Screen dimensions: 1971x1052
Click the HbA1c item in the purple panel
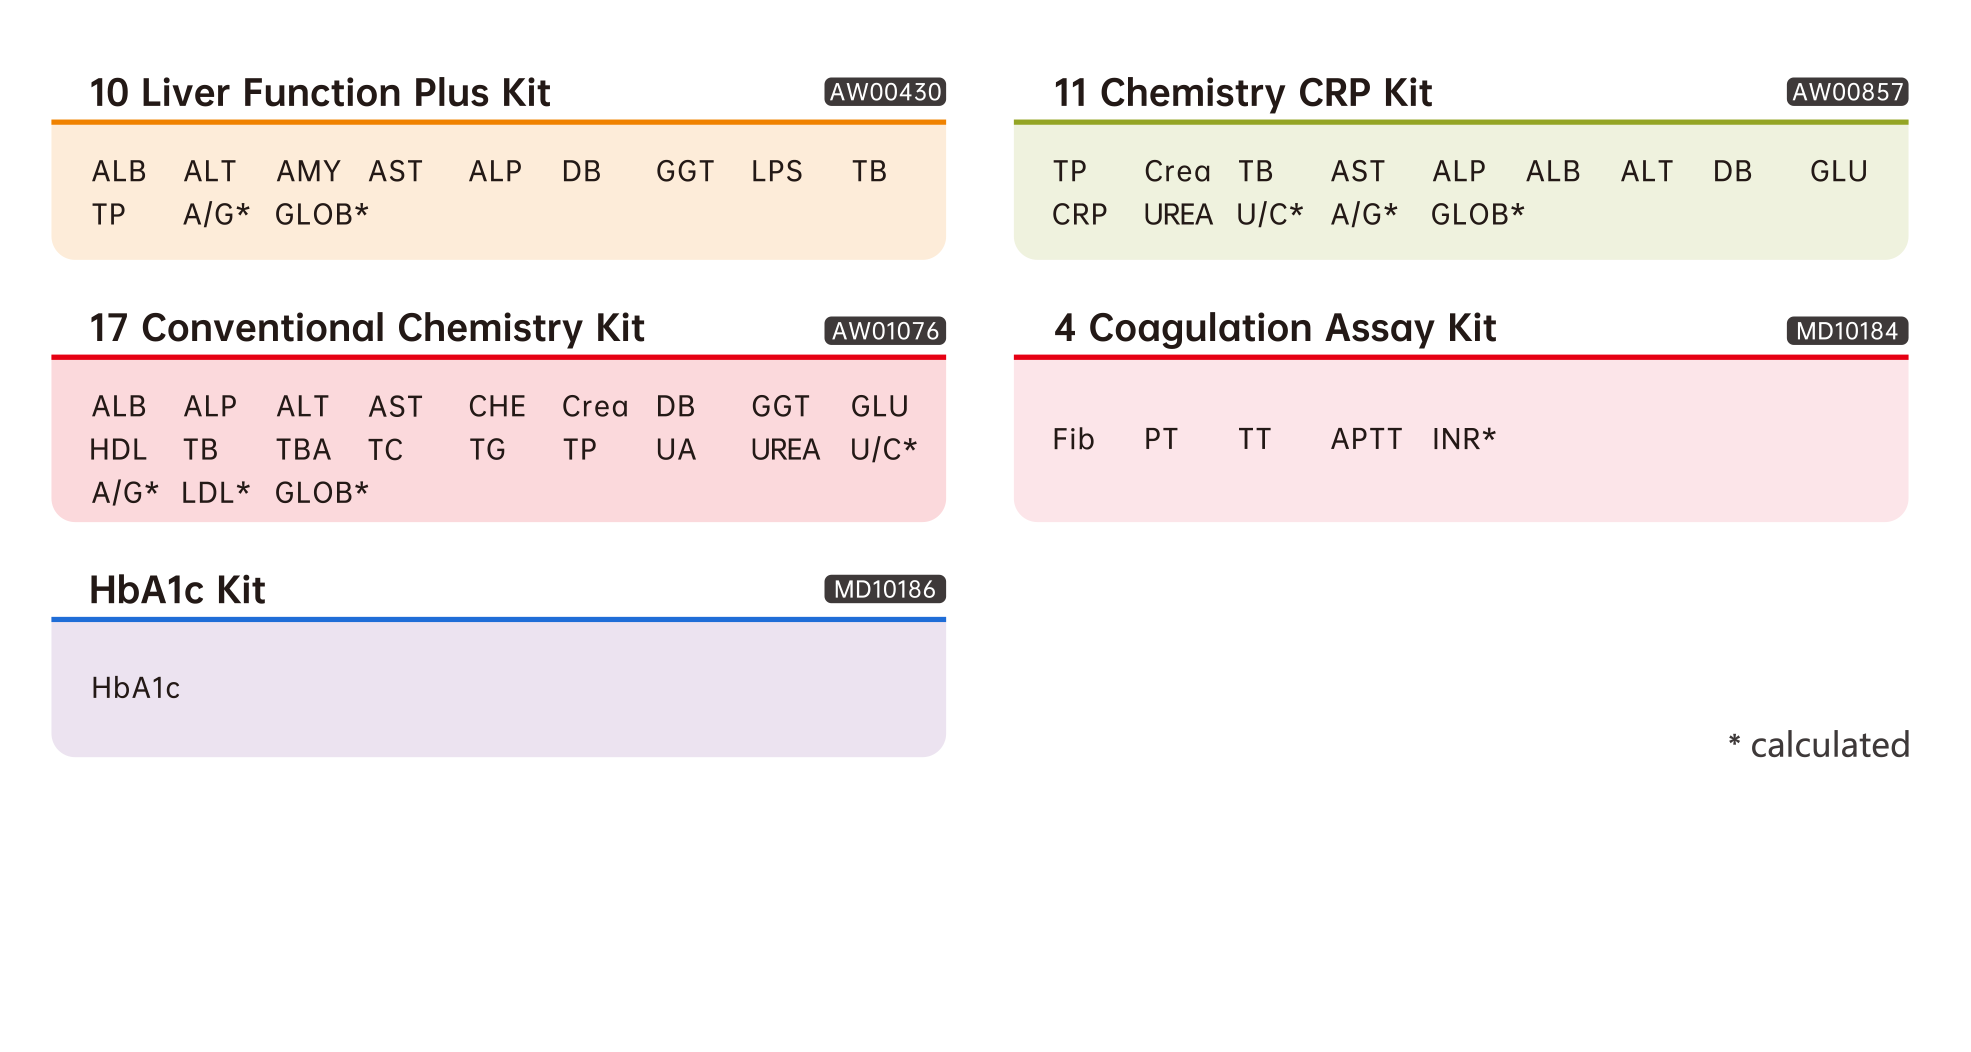click(135, 688)
